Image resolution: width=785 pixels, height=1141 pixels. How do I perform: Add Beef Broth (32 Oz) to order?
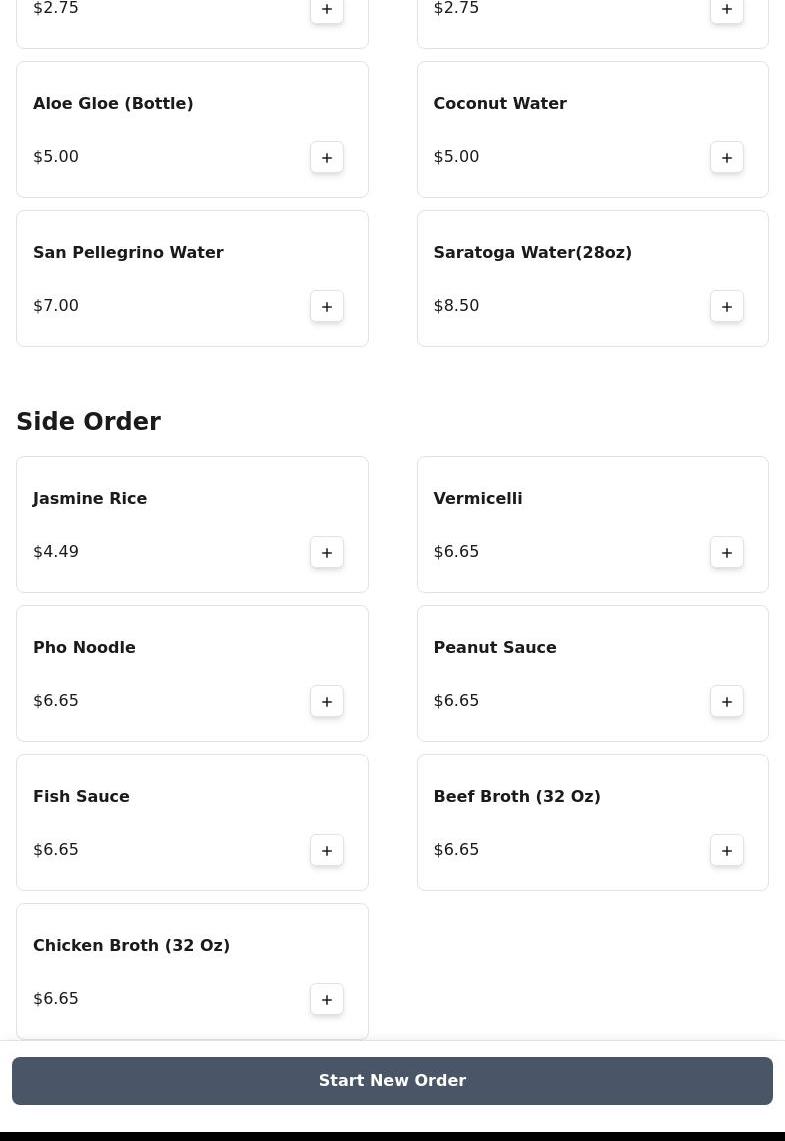(x=727, y=850)
